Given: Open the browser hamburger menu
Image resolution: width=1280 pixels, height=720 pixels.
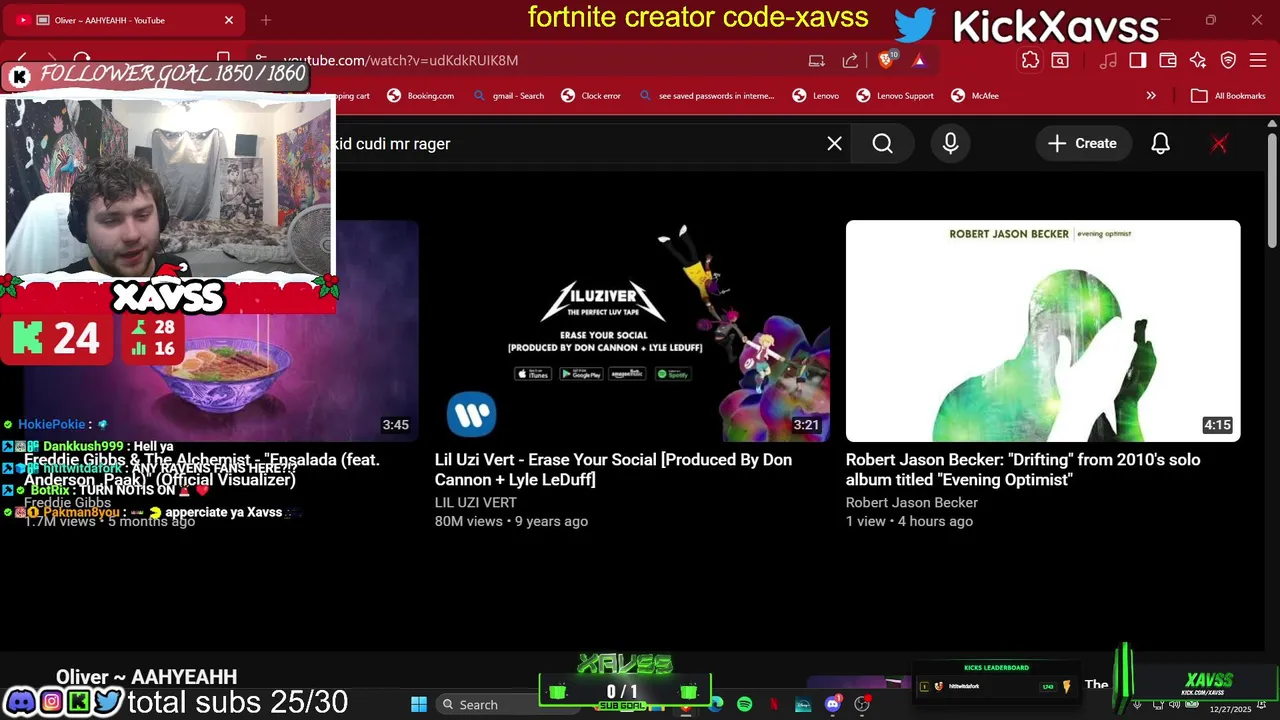Looking at the screenshot, I should click(x=1257, y=60).
